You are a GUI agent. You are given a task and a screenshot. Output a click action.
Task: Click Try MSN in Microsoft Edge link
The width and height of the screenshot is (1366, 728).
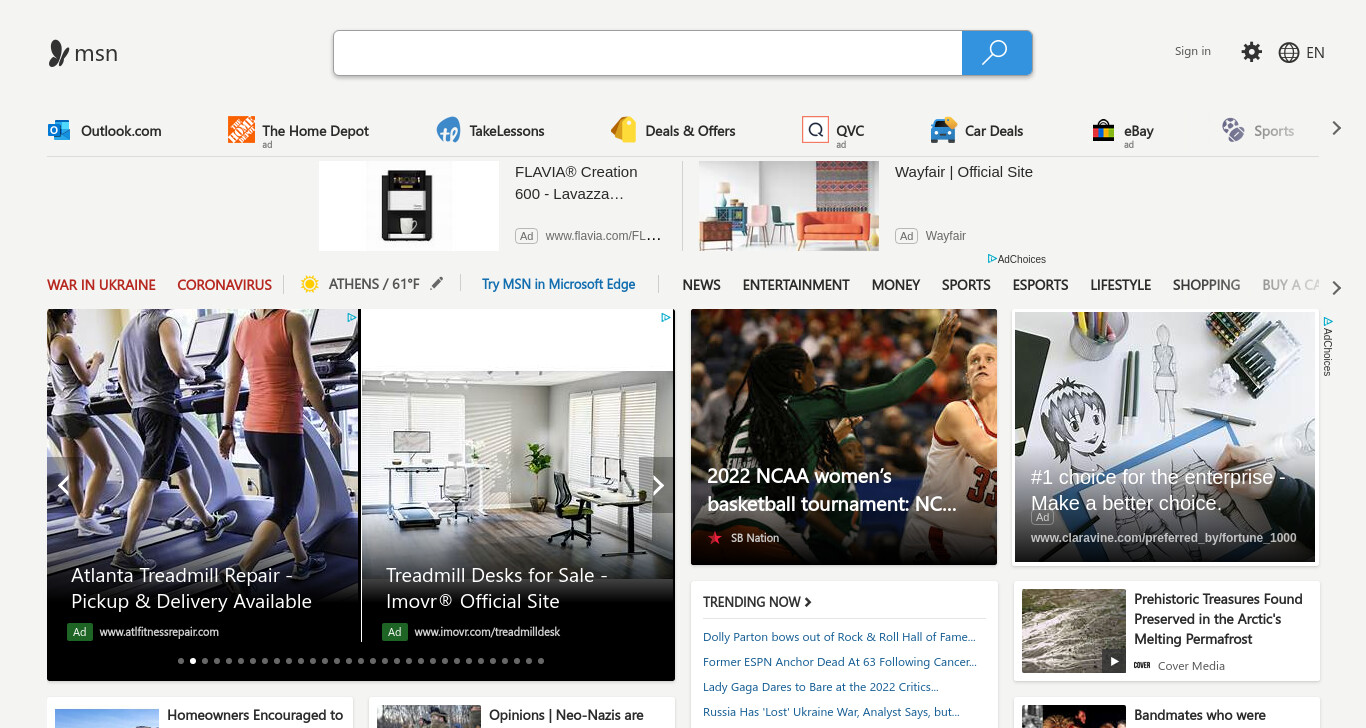[558, 284]
